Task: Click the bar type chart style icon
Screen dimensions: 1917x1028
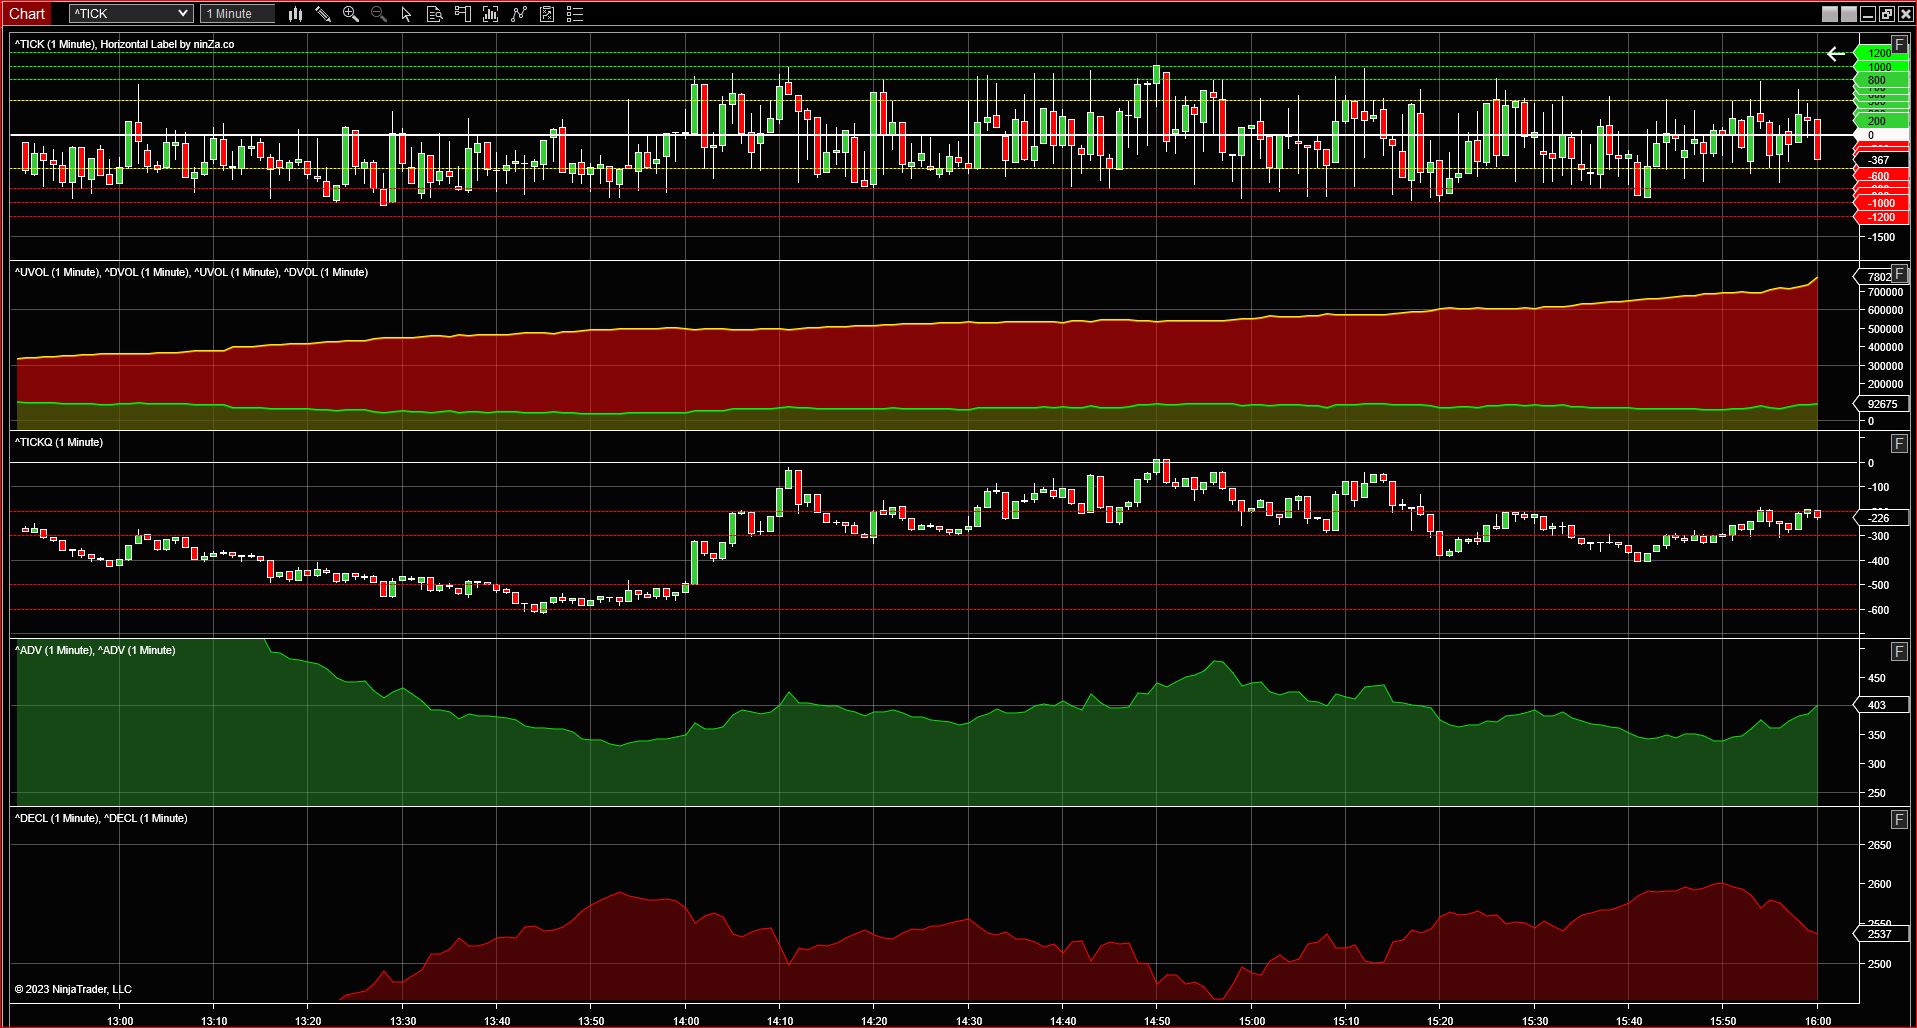Action: [x=295, y=14]
